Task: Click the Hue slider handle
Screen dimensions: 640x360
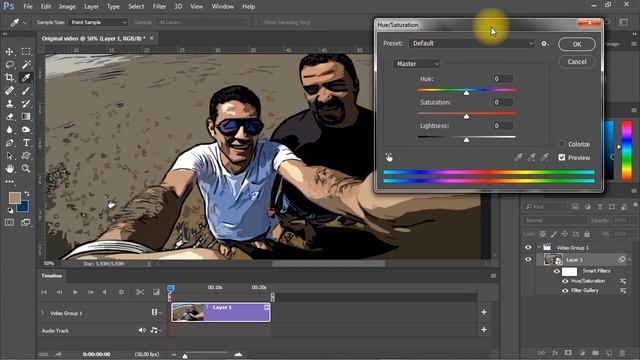Action: pos(466,93)
